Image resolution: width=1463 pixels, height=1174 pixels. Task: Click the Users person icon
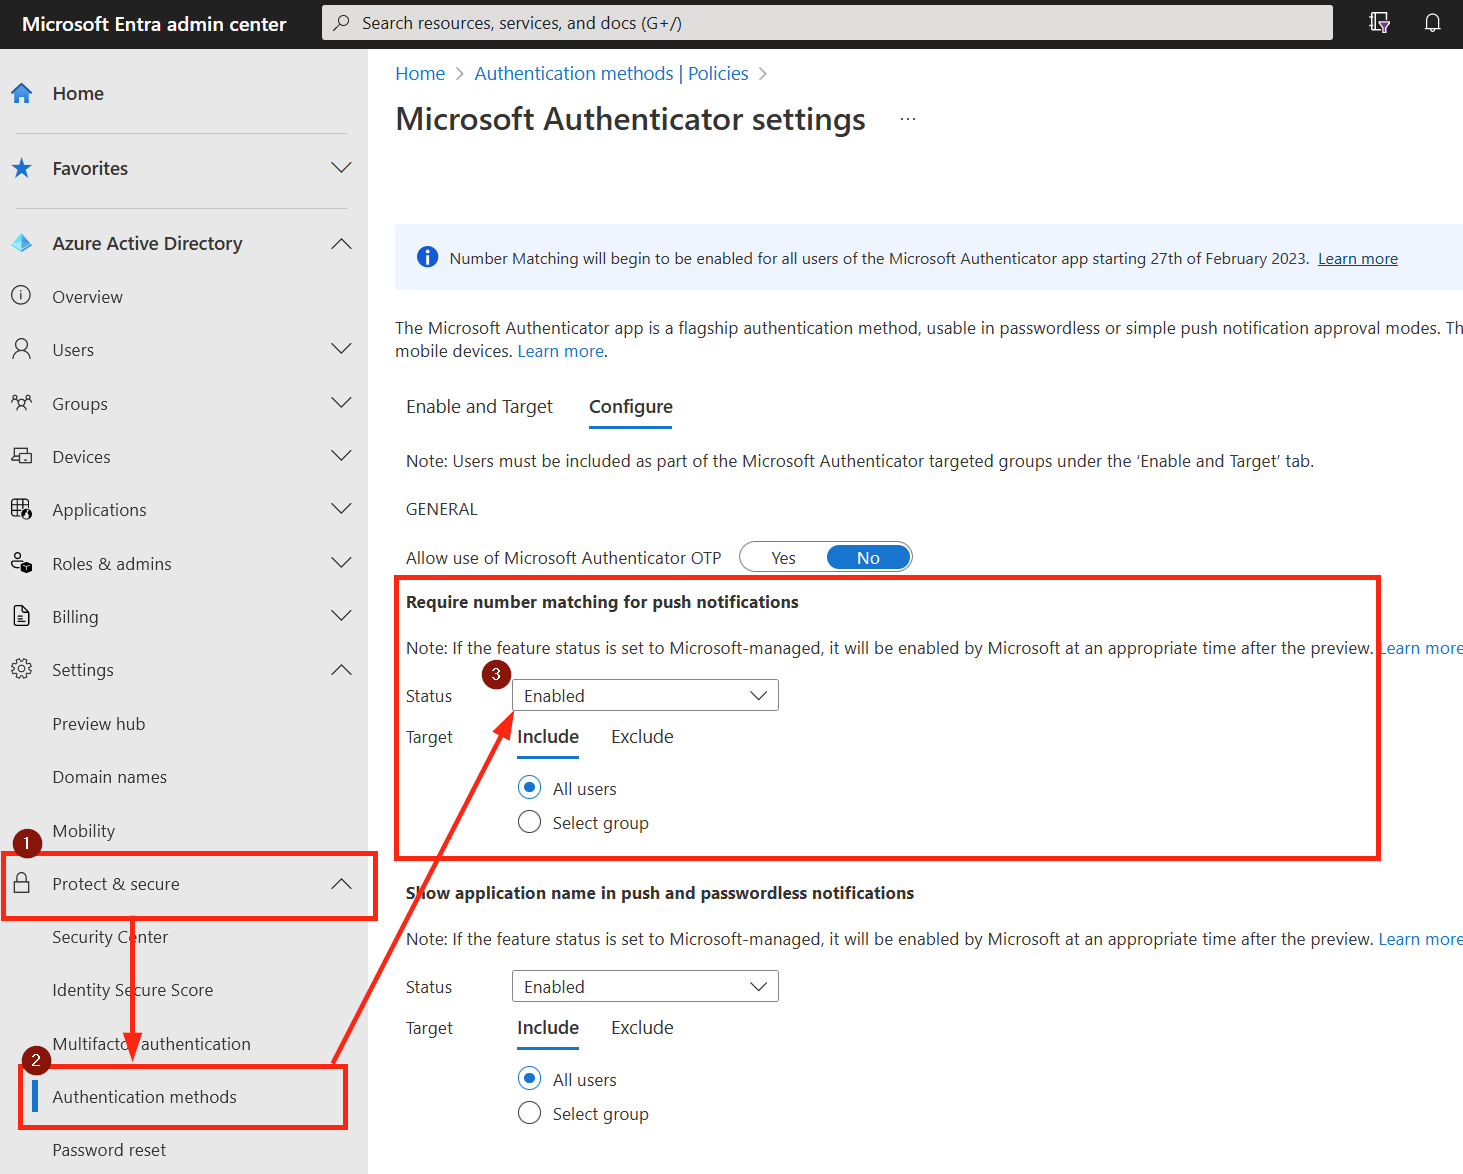21,349
